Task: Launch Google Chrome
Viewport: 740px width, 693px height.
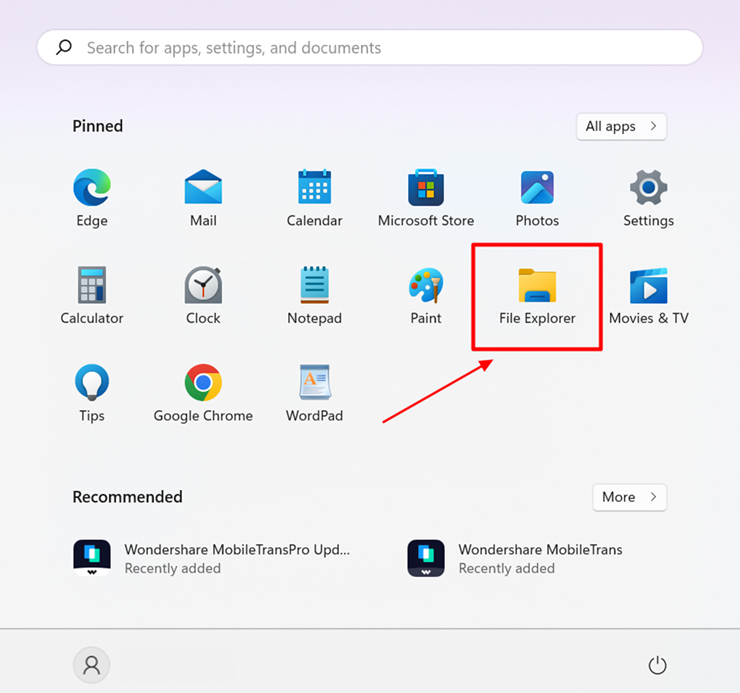Action: (203, 393)
